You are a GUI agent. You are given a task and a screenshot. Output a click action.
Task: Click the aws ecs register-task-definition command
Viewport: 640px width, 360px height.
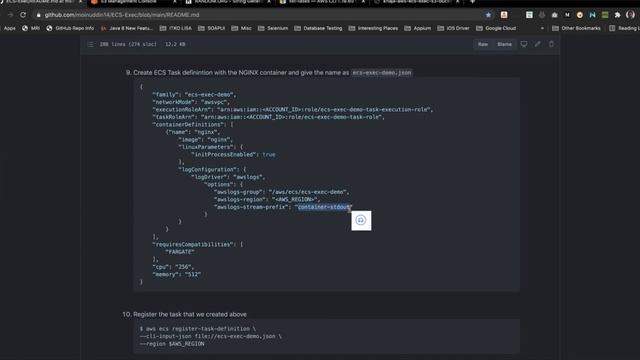coord(198,329)
